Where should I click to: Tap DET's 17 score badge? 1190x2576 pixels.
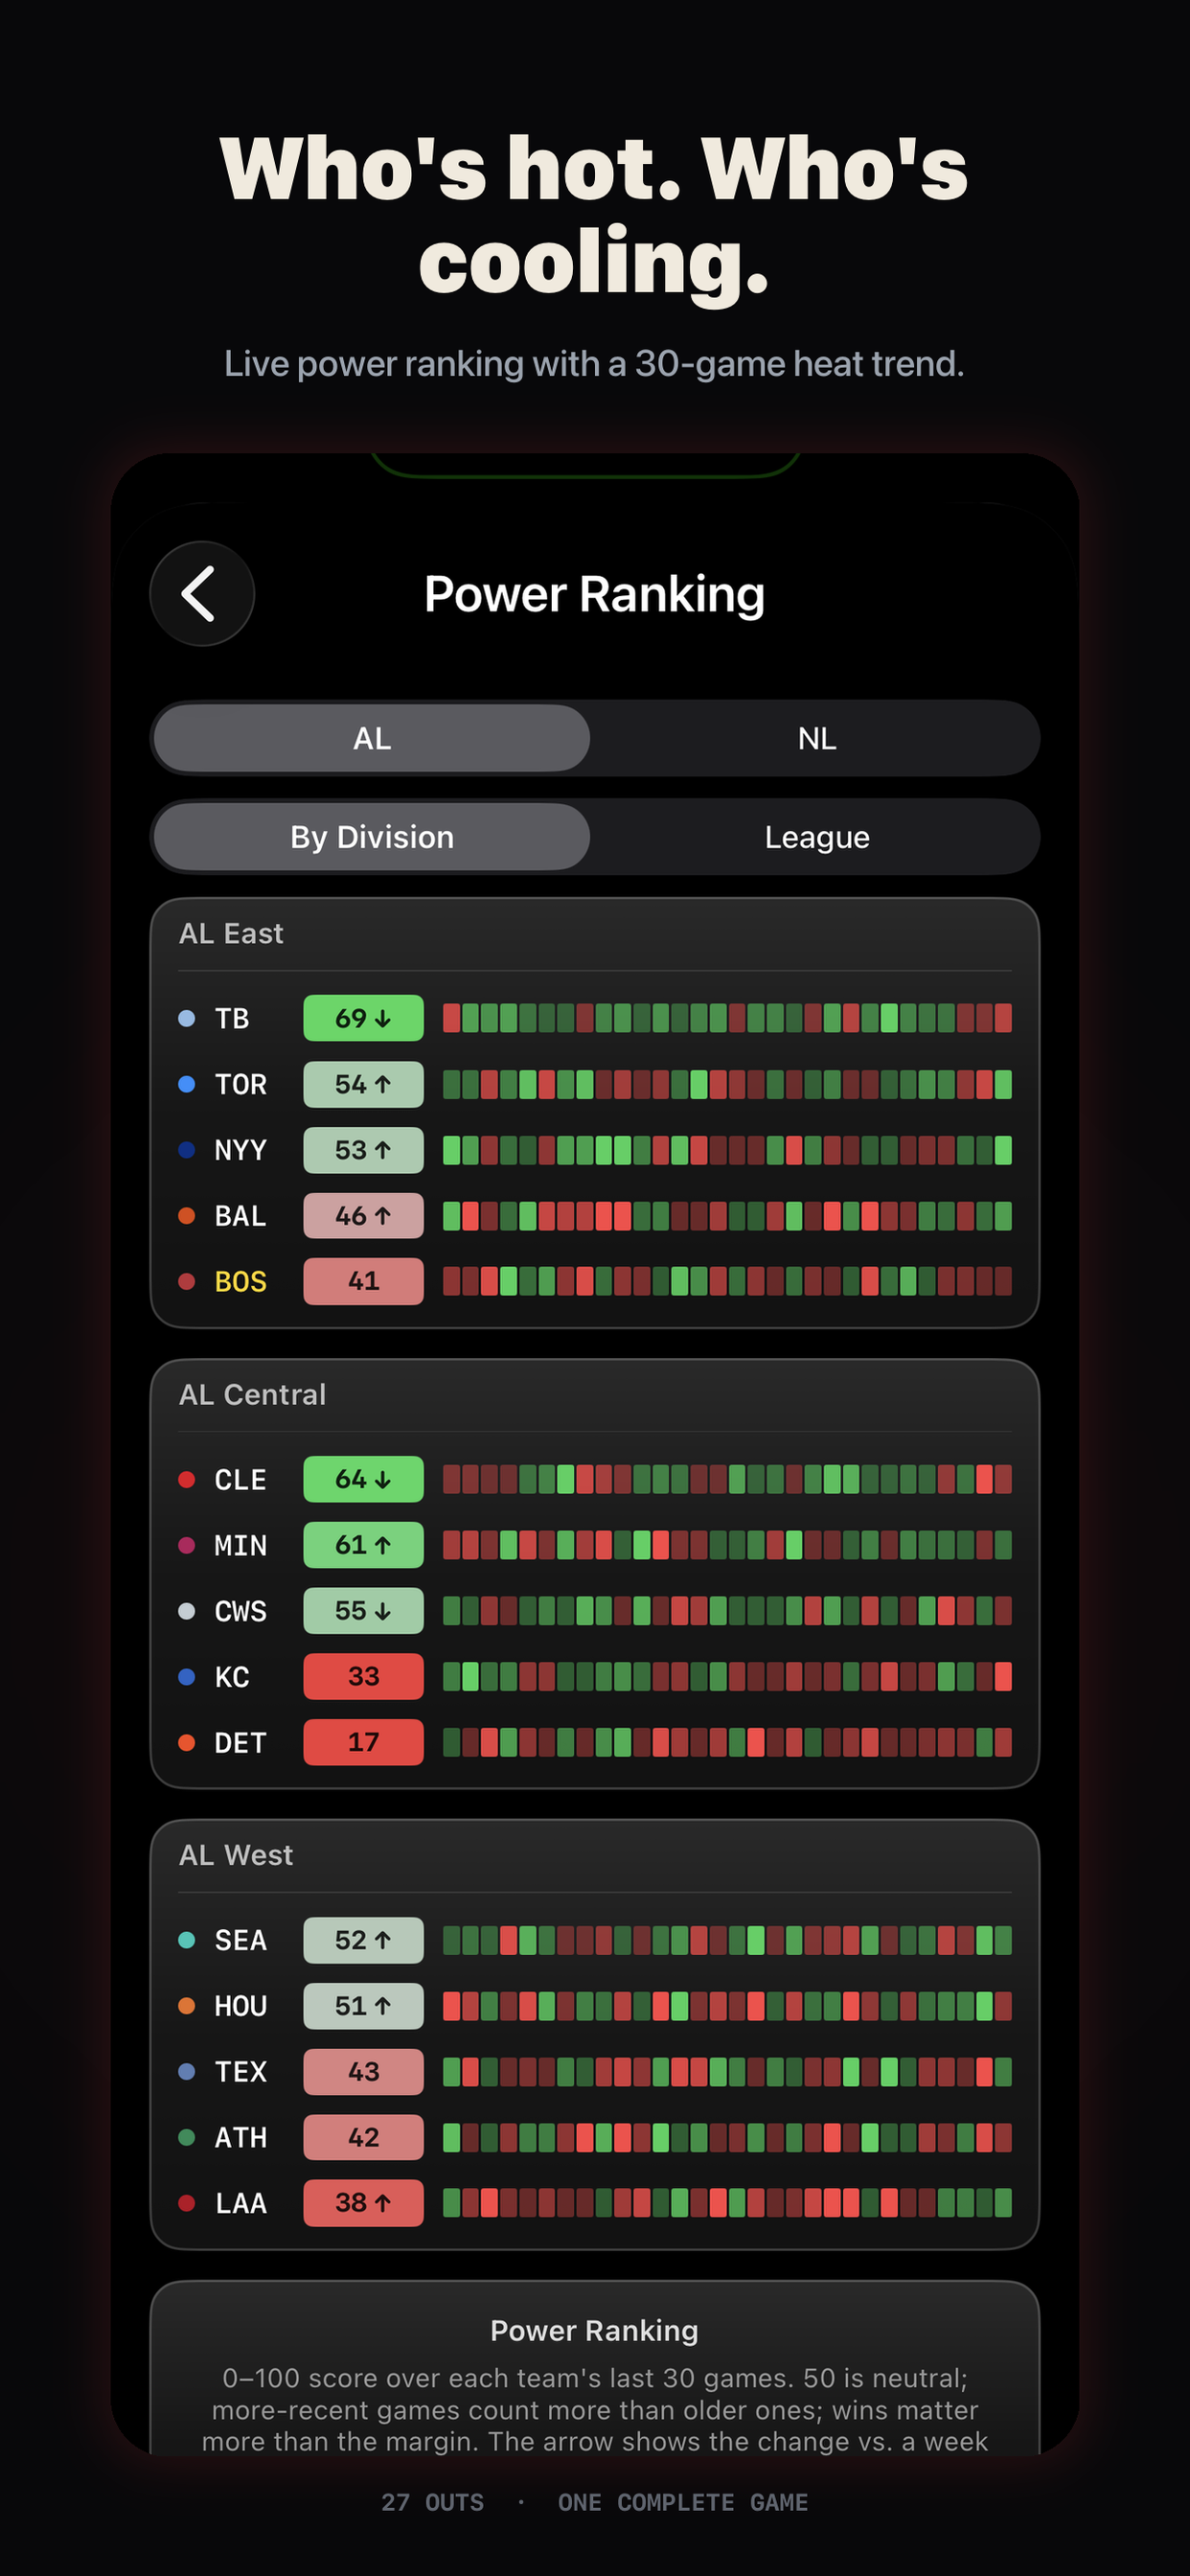(363, 1742)
